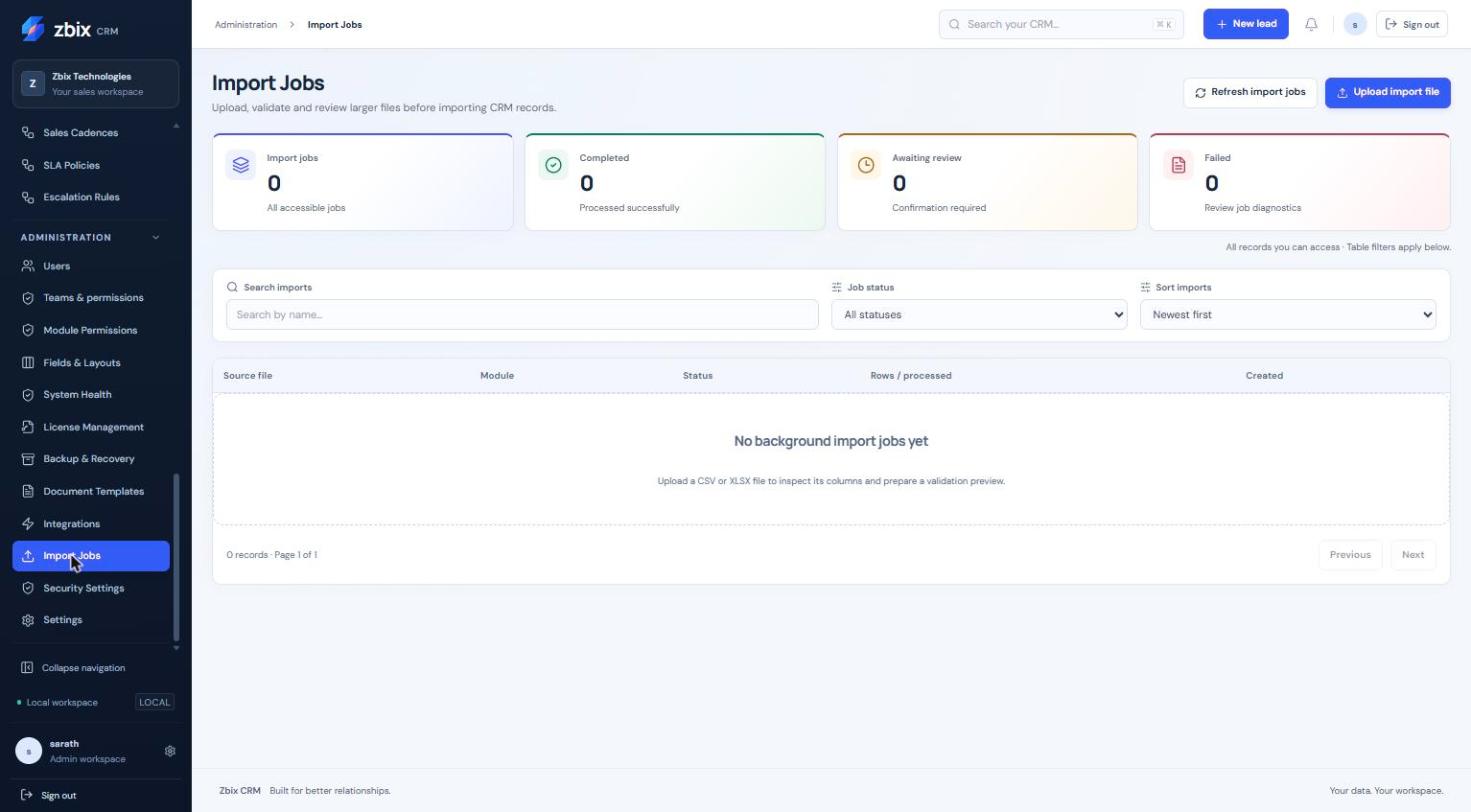Viewport: 1471px width, 812px height.
Task: Click the Sort imports filter icon
Action: click(1145, 287)
